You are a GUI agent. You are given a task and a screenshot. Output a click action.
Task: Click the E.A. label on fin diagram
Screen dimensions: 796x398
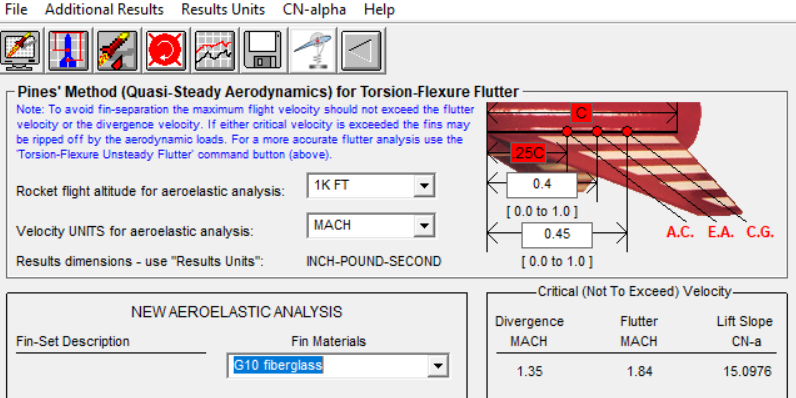tap(720, 233)
